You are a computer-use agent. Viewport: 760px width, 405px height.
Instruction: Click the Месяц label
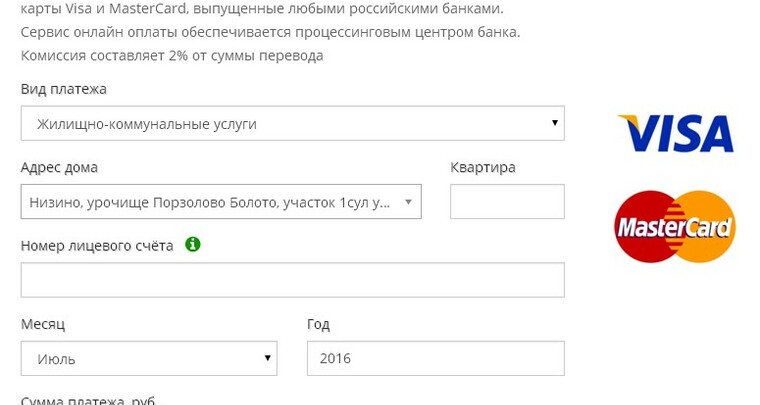[x=43, y=324]
